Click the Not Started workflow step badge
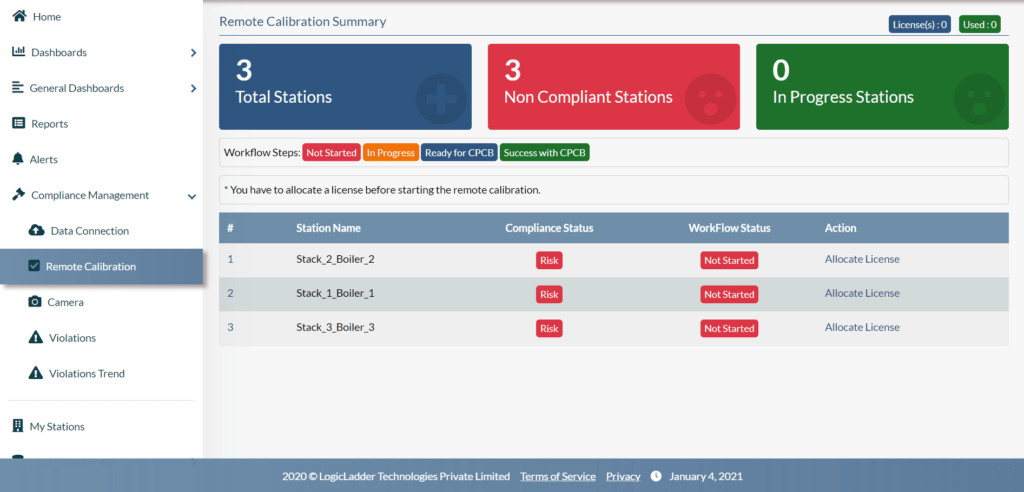This screenshot has width=1024, height=492. pyautogui.click(x=331, y=153)
